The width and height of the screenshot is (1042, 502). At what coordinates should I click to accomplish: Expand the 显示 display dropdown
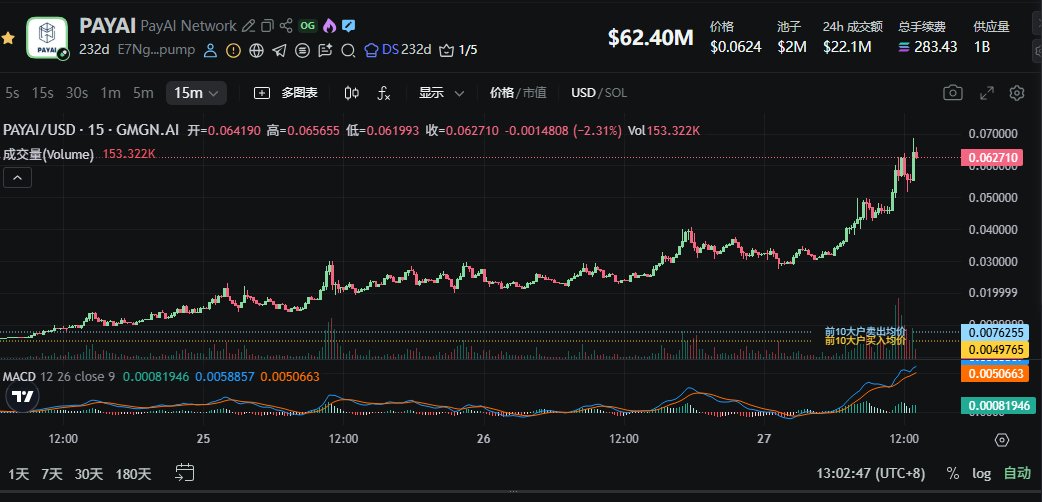441,93
